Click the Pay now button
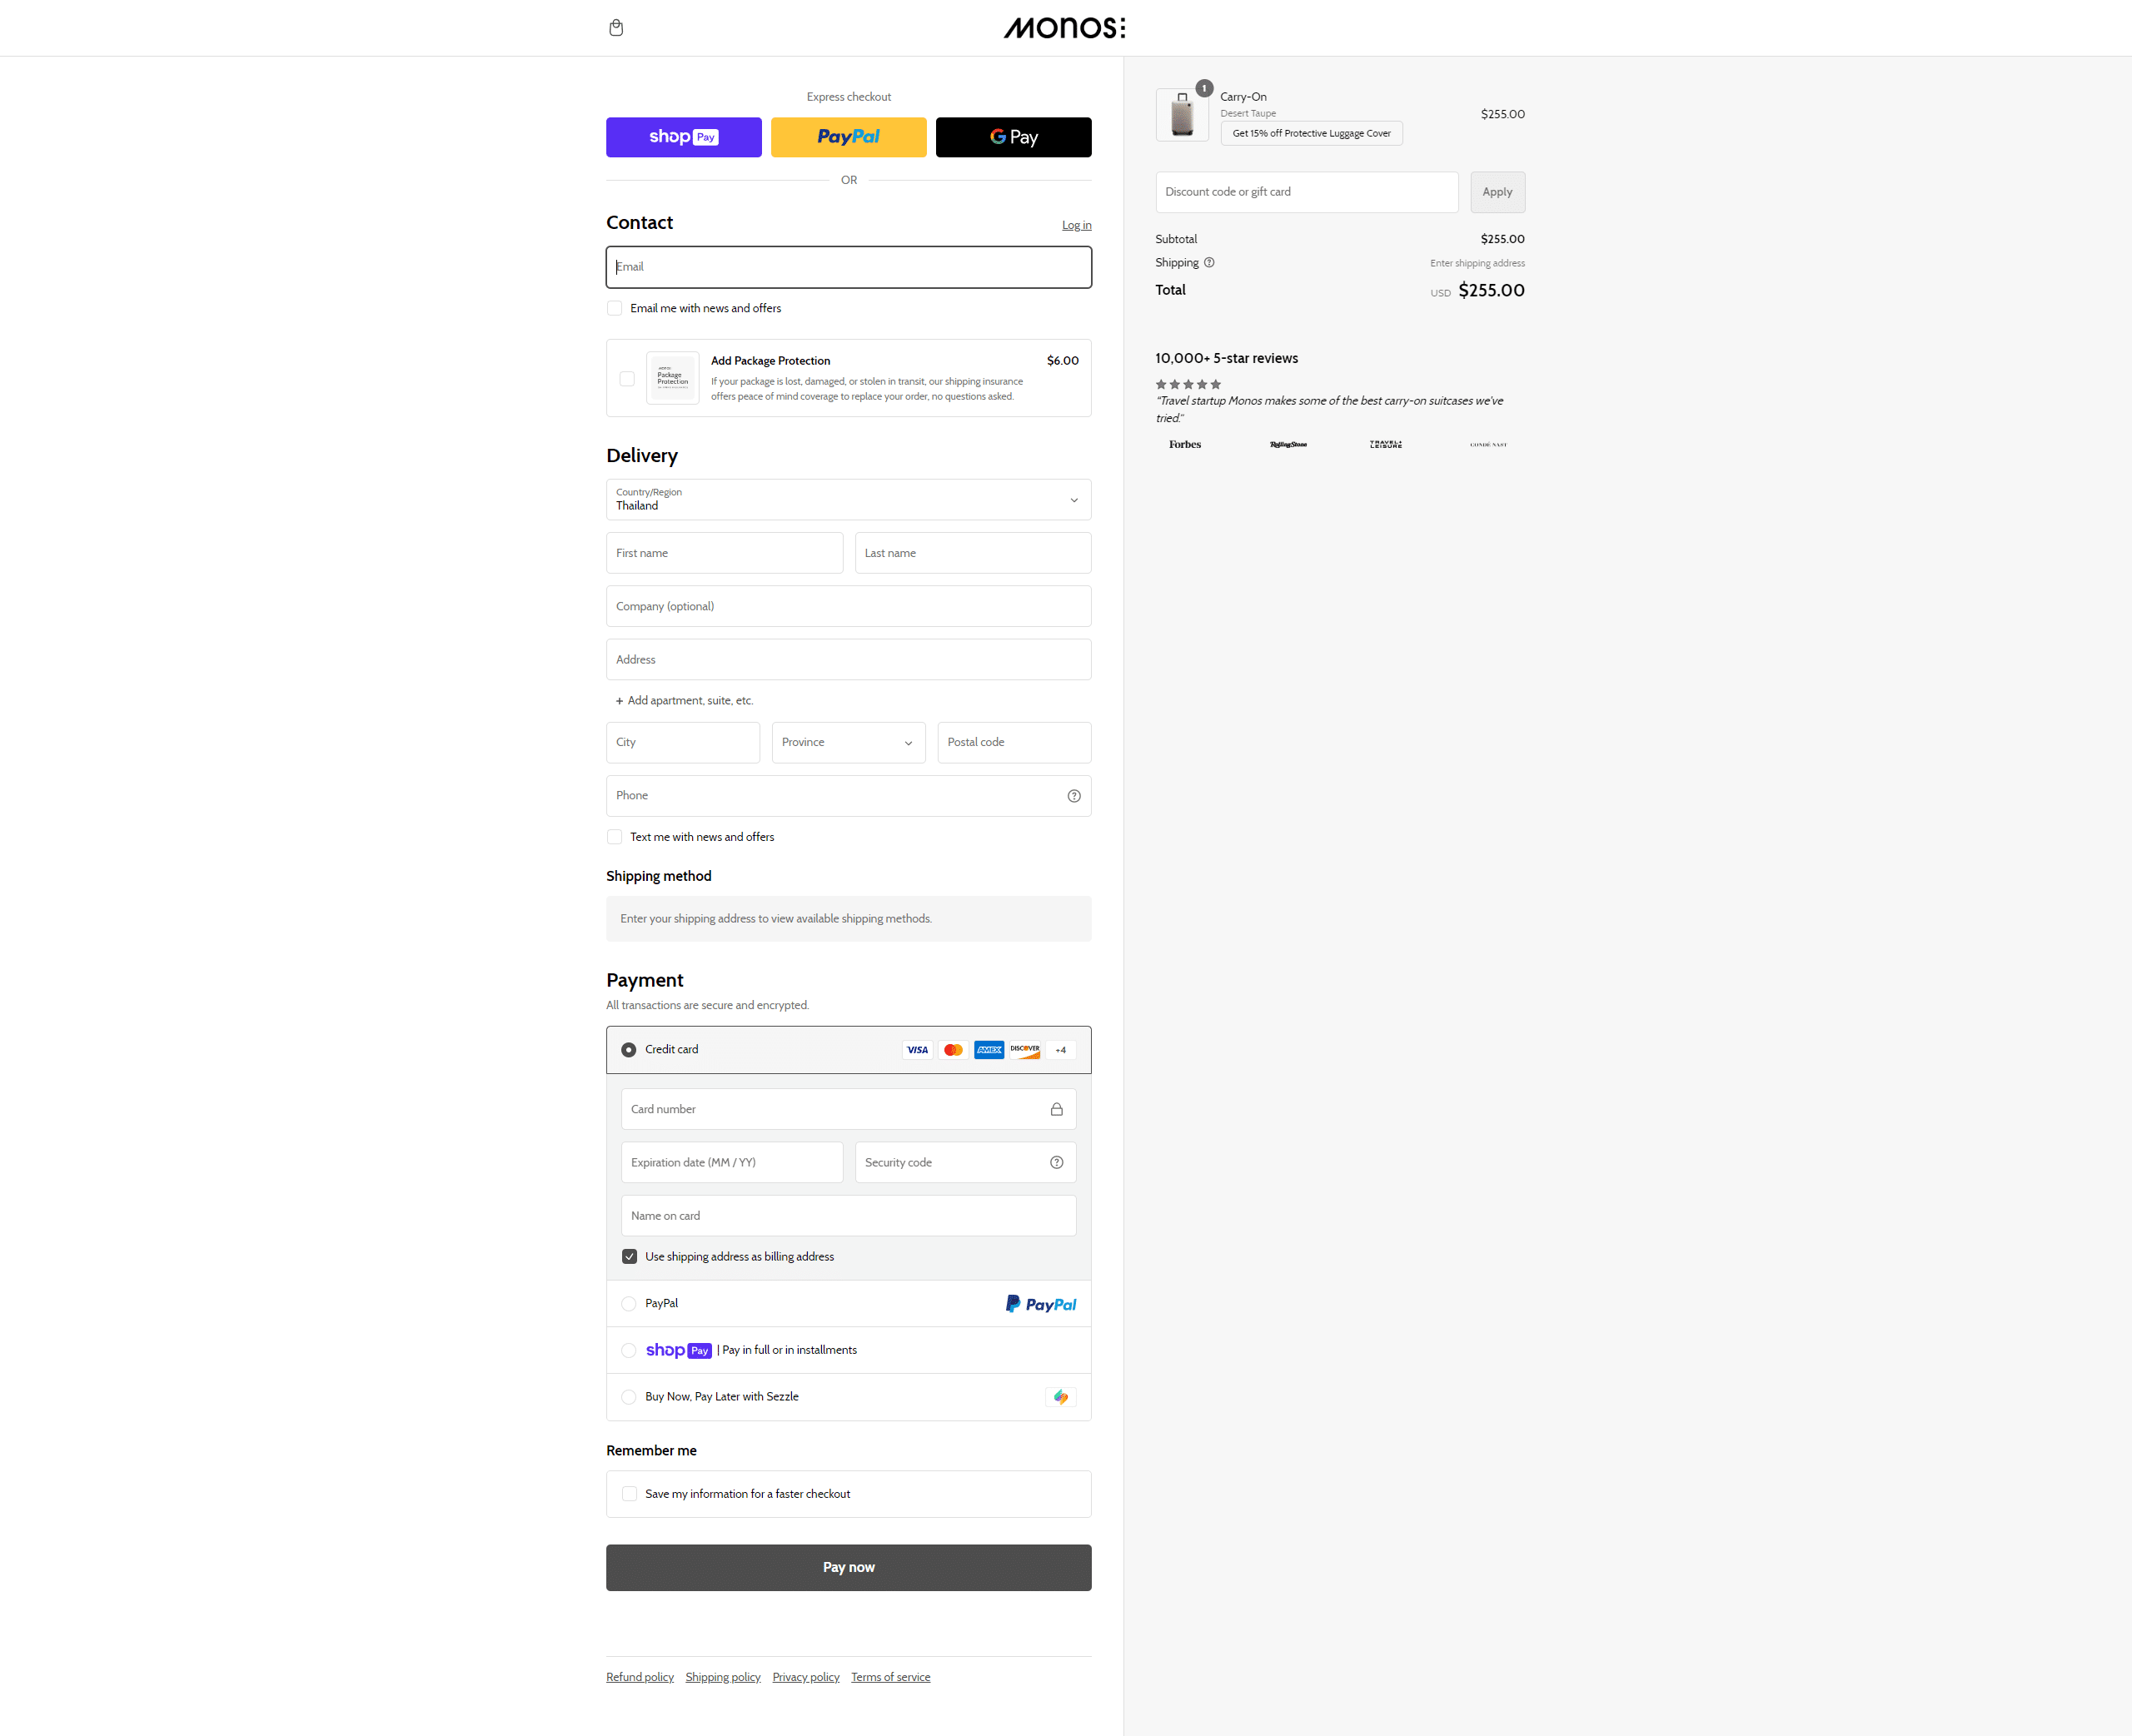 [848, 1567]
